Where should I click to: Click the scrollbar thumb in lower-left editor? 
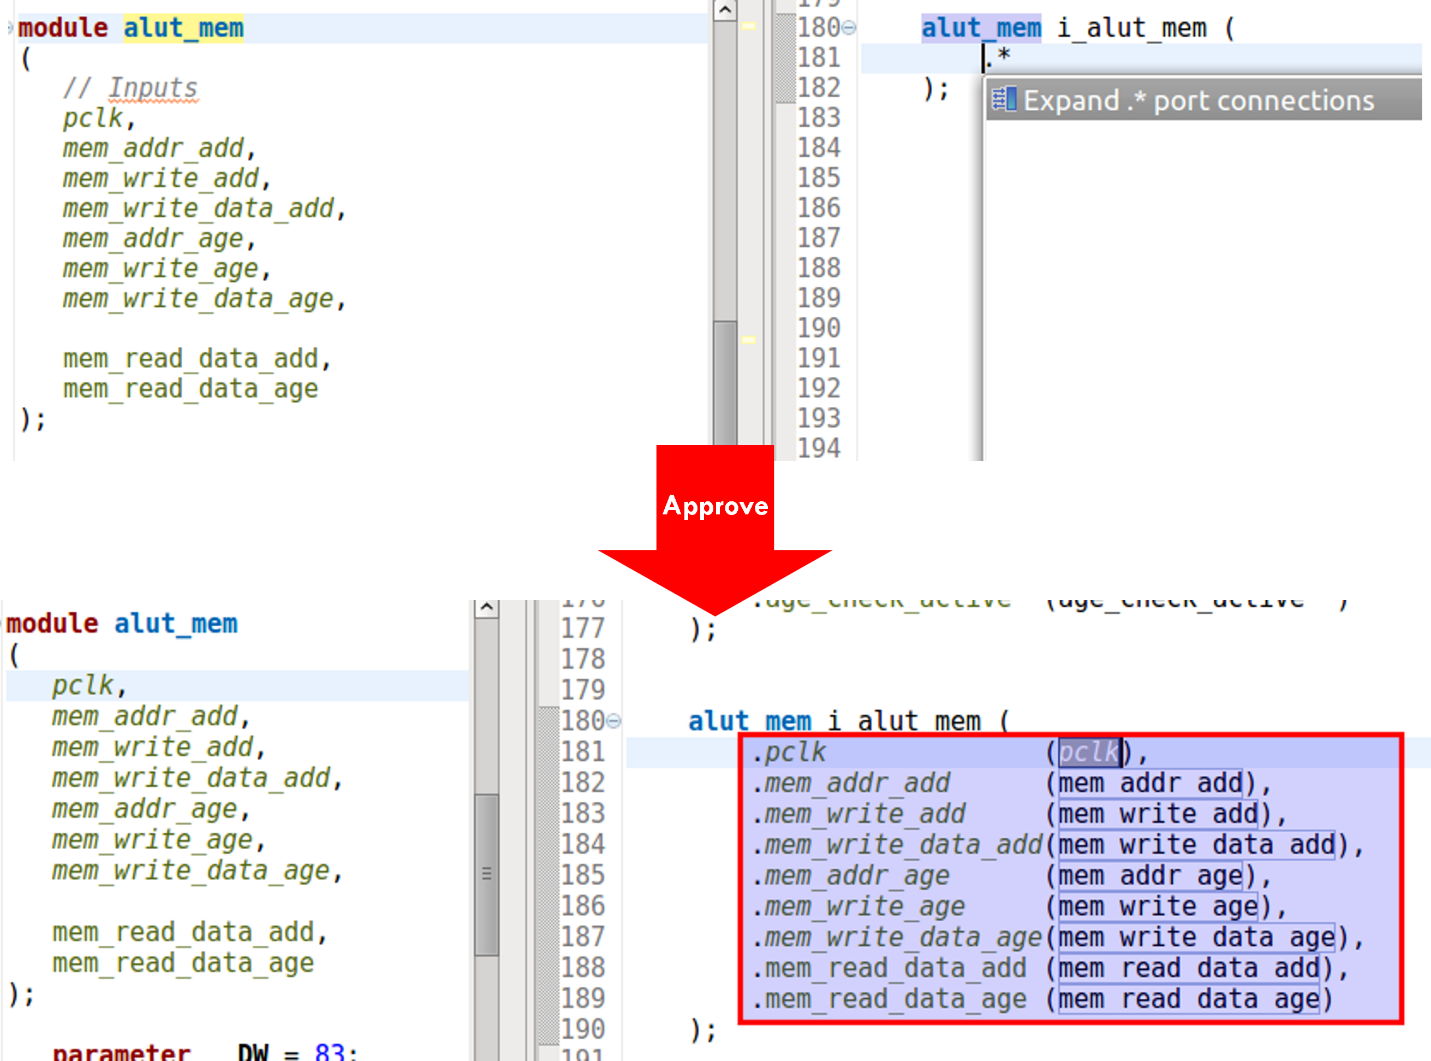(486, 873)
